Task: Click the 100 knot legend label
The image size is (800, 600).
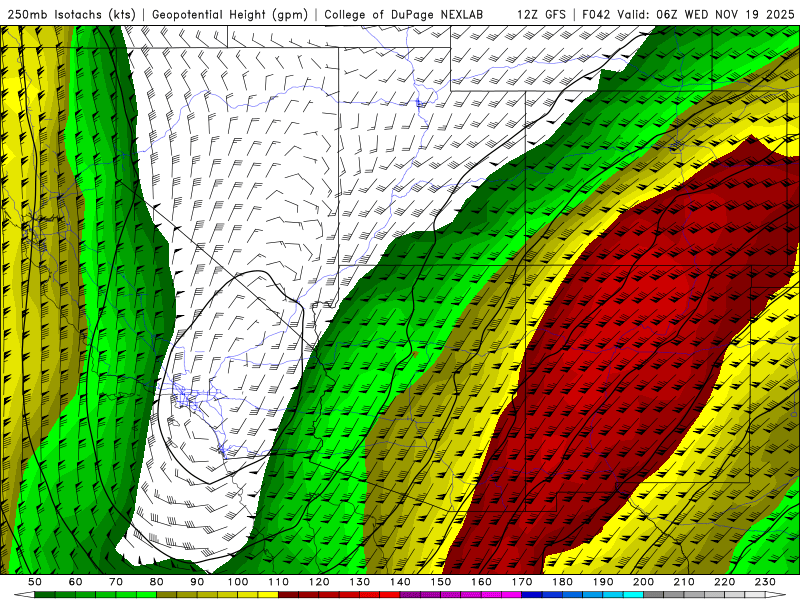Action: pos(238,582)
